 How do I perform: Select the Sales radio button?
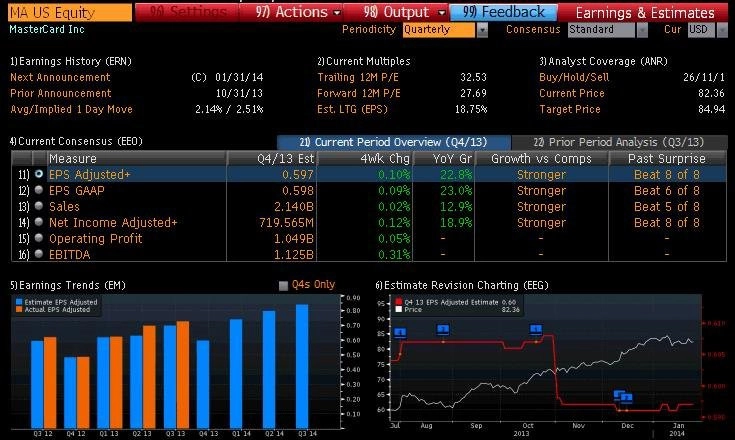[39, 206]
